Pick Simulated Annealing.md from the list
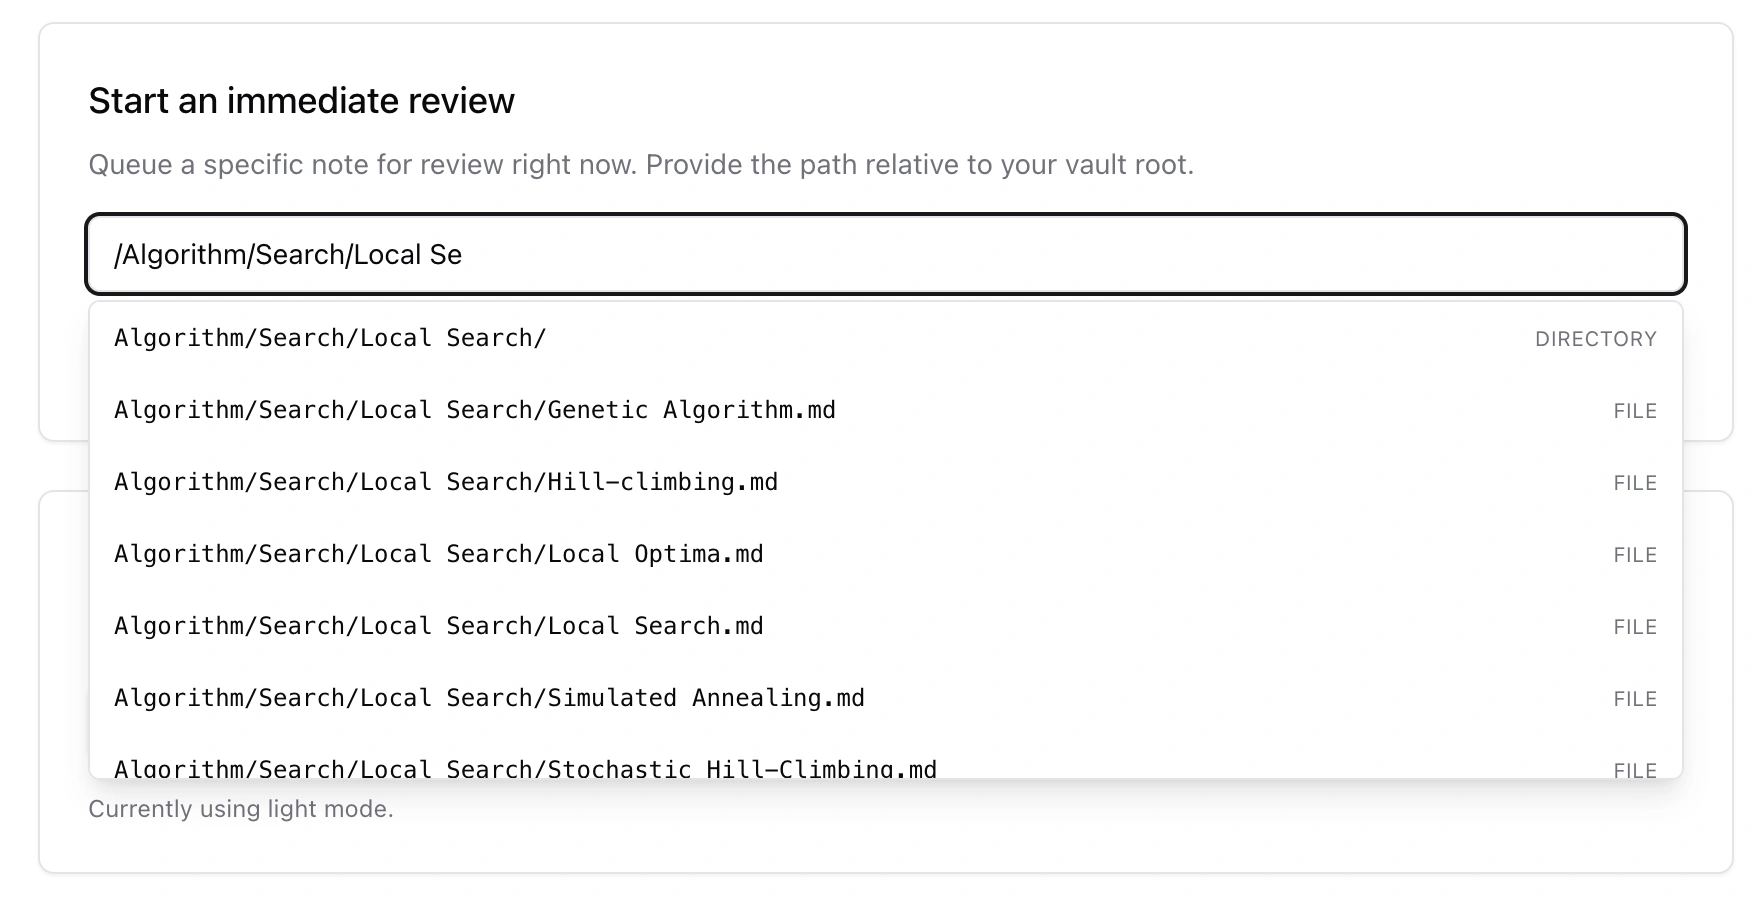The image size is (1754, 898). (x=489, y=698)
